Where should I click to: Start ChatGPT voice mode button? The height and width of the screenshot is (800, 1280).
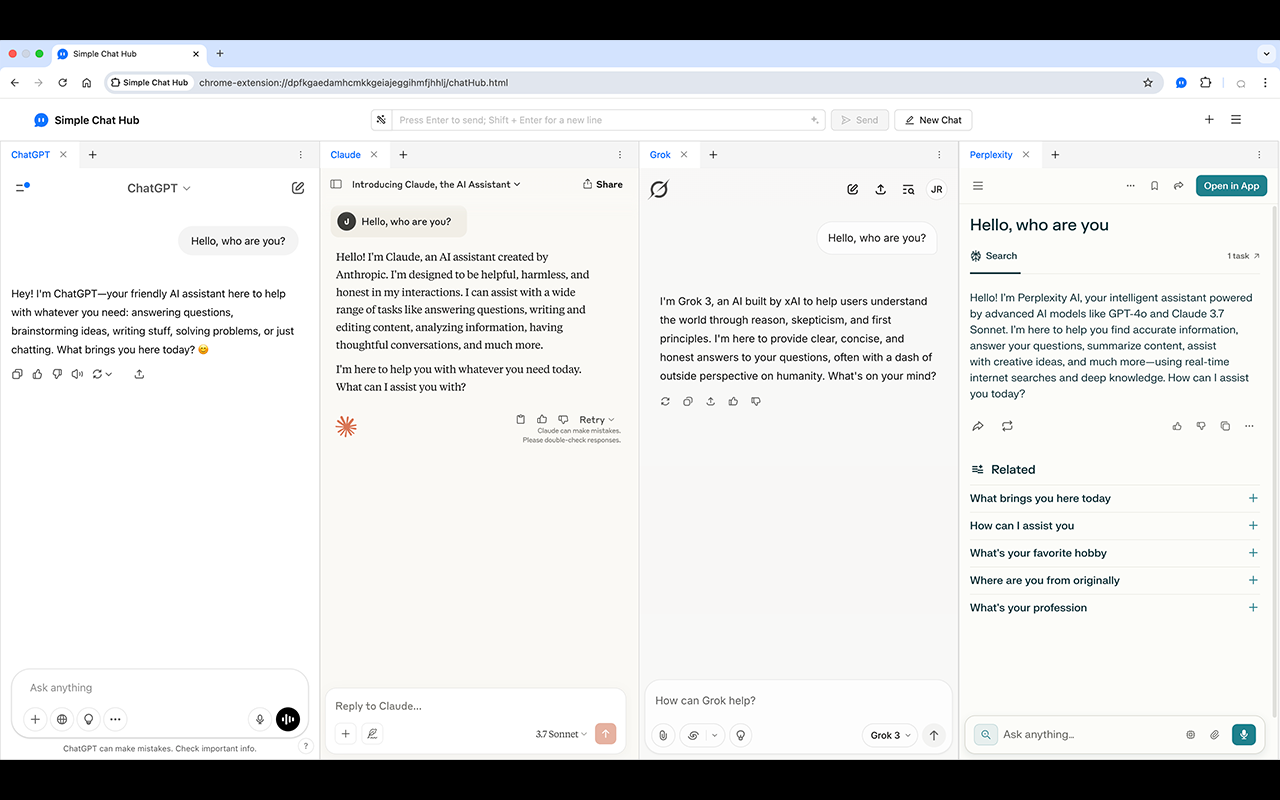pos(287,719)
